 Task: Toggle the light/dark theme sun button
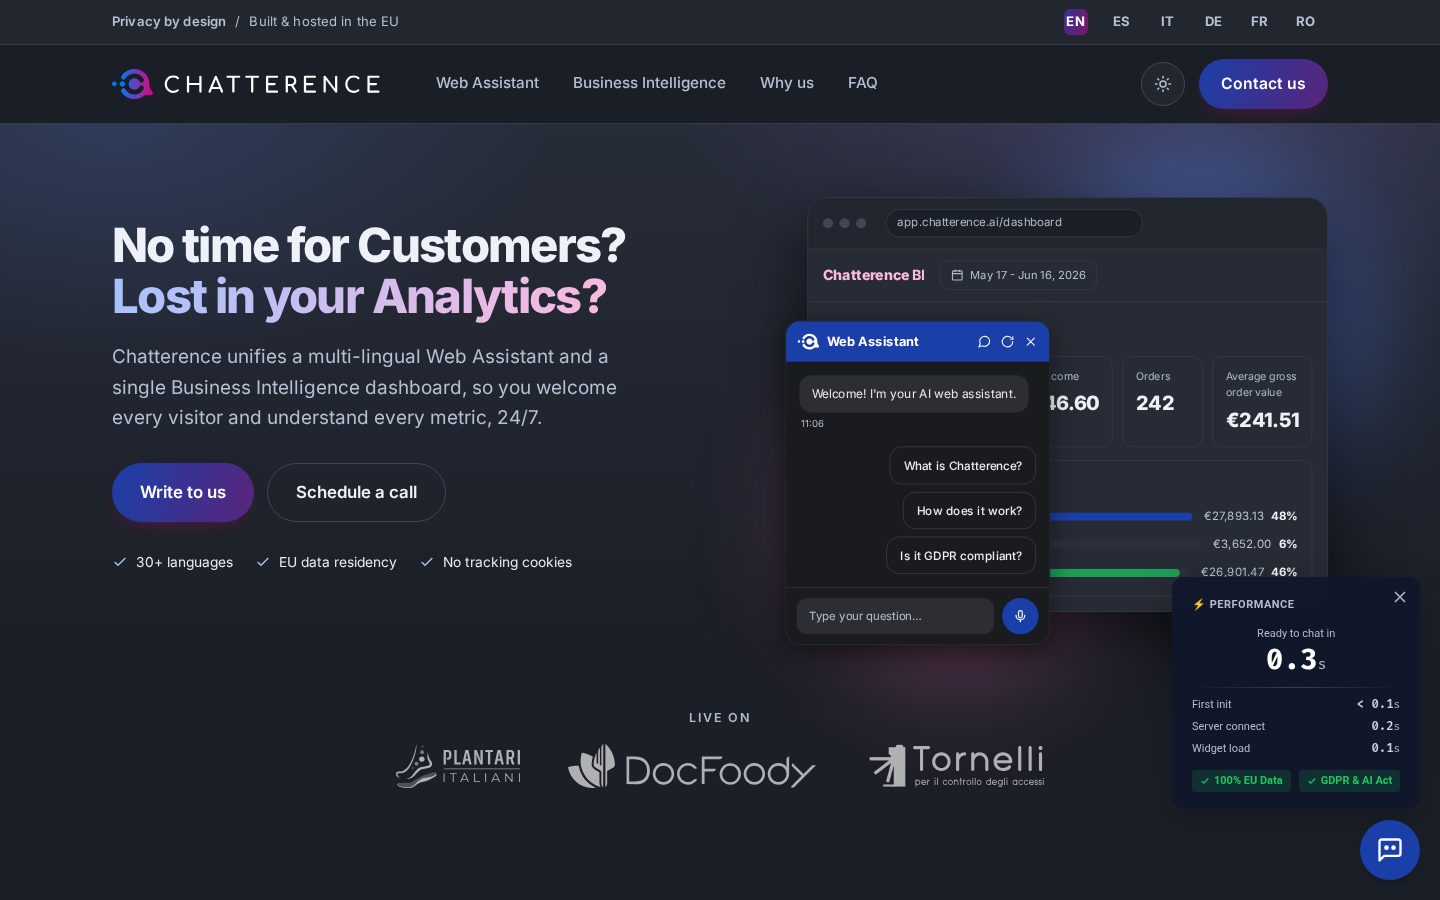pyautogui.click(x=1163, y=84)
